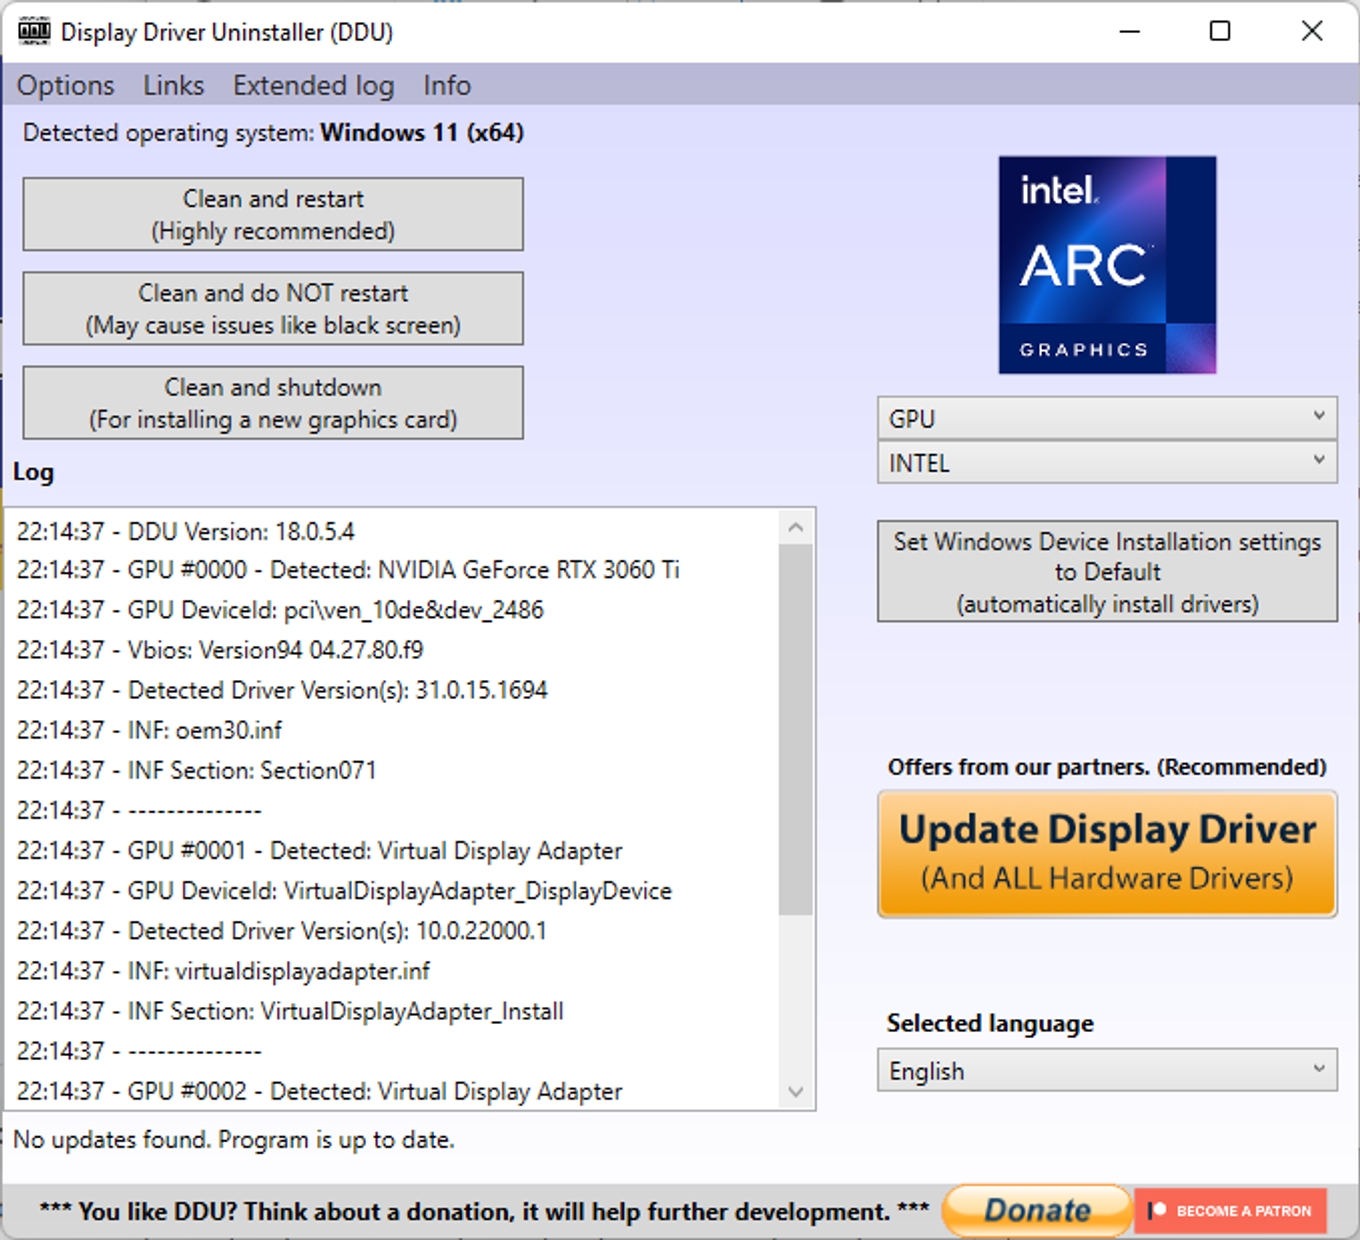Expand the INTEL vendor dropdown
Image resolution: width=1360 pixels, height=1240 pixels.
1107,463
